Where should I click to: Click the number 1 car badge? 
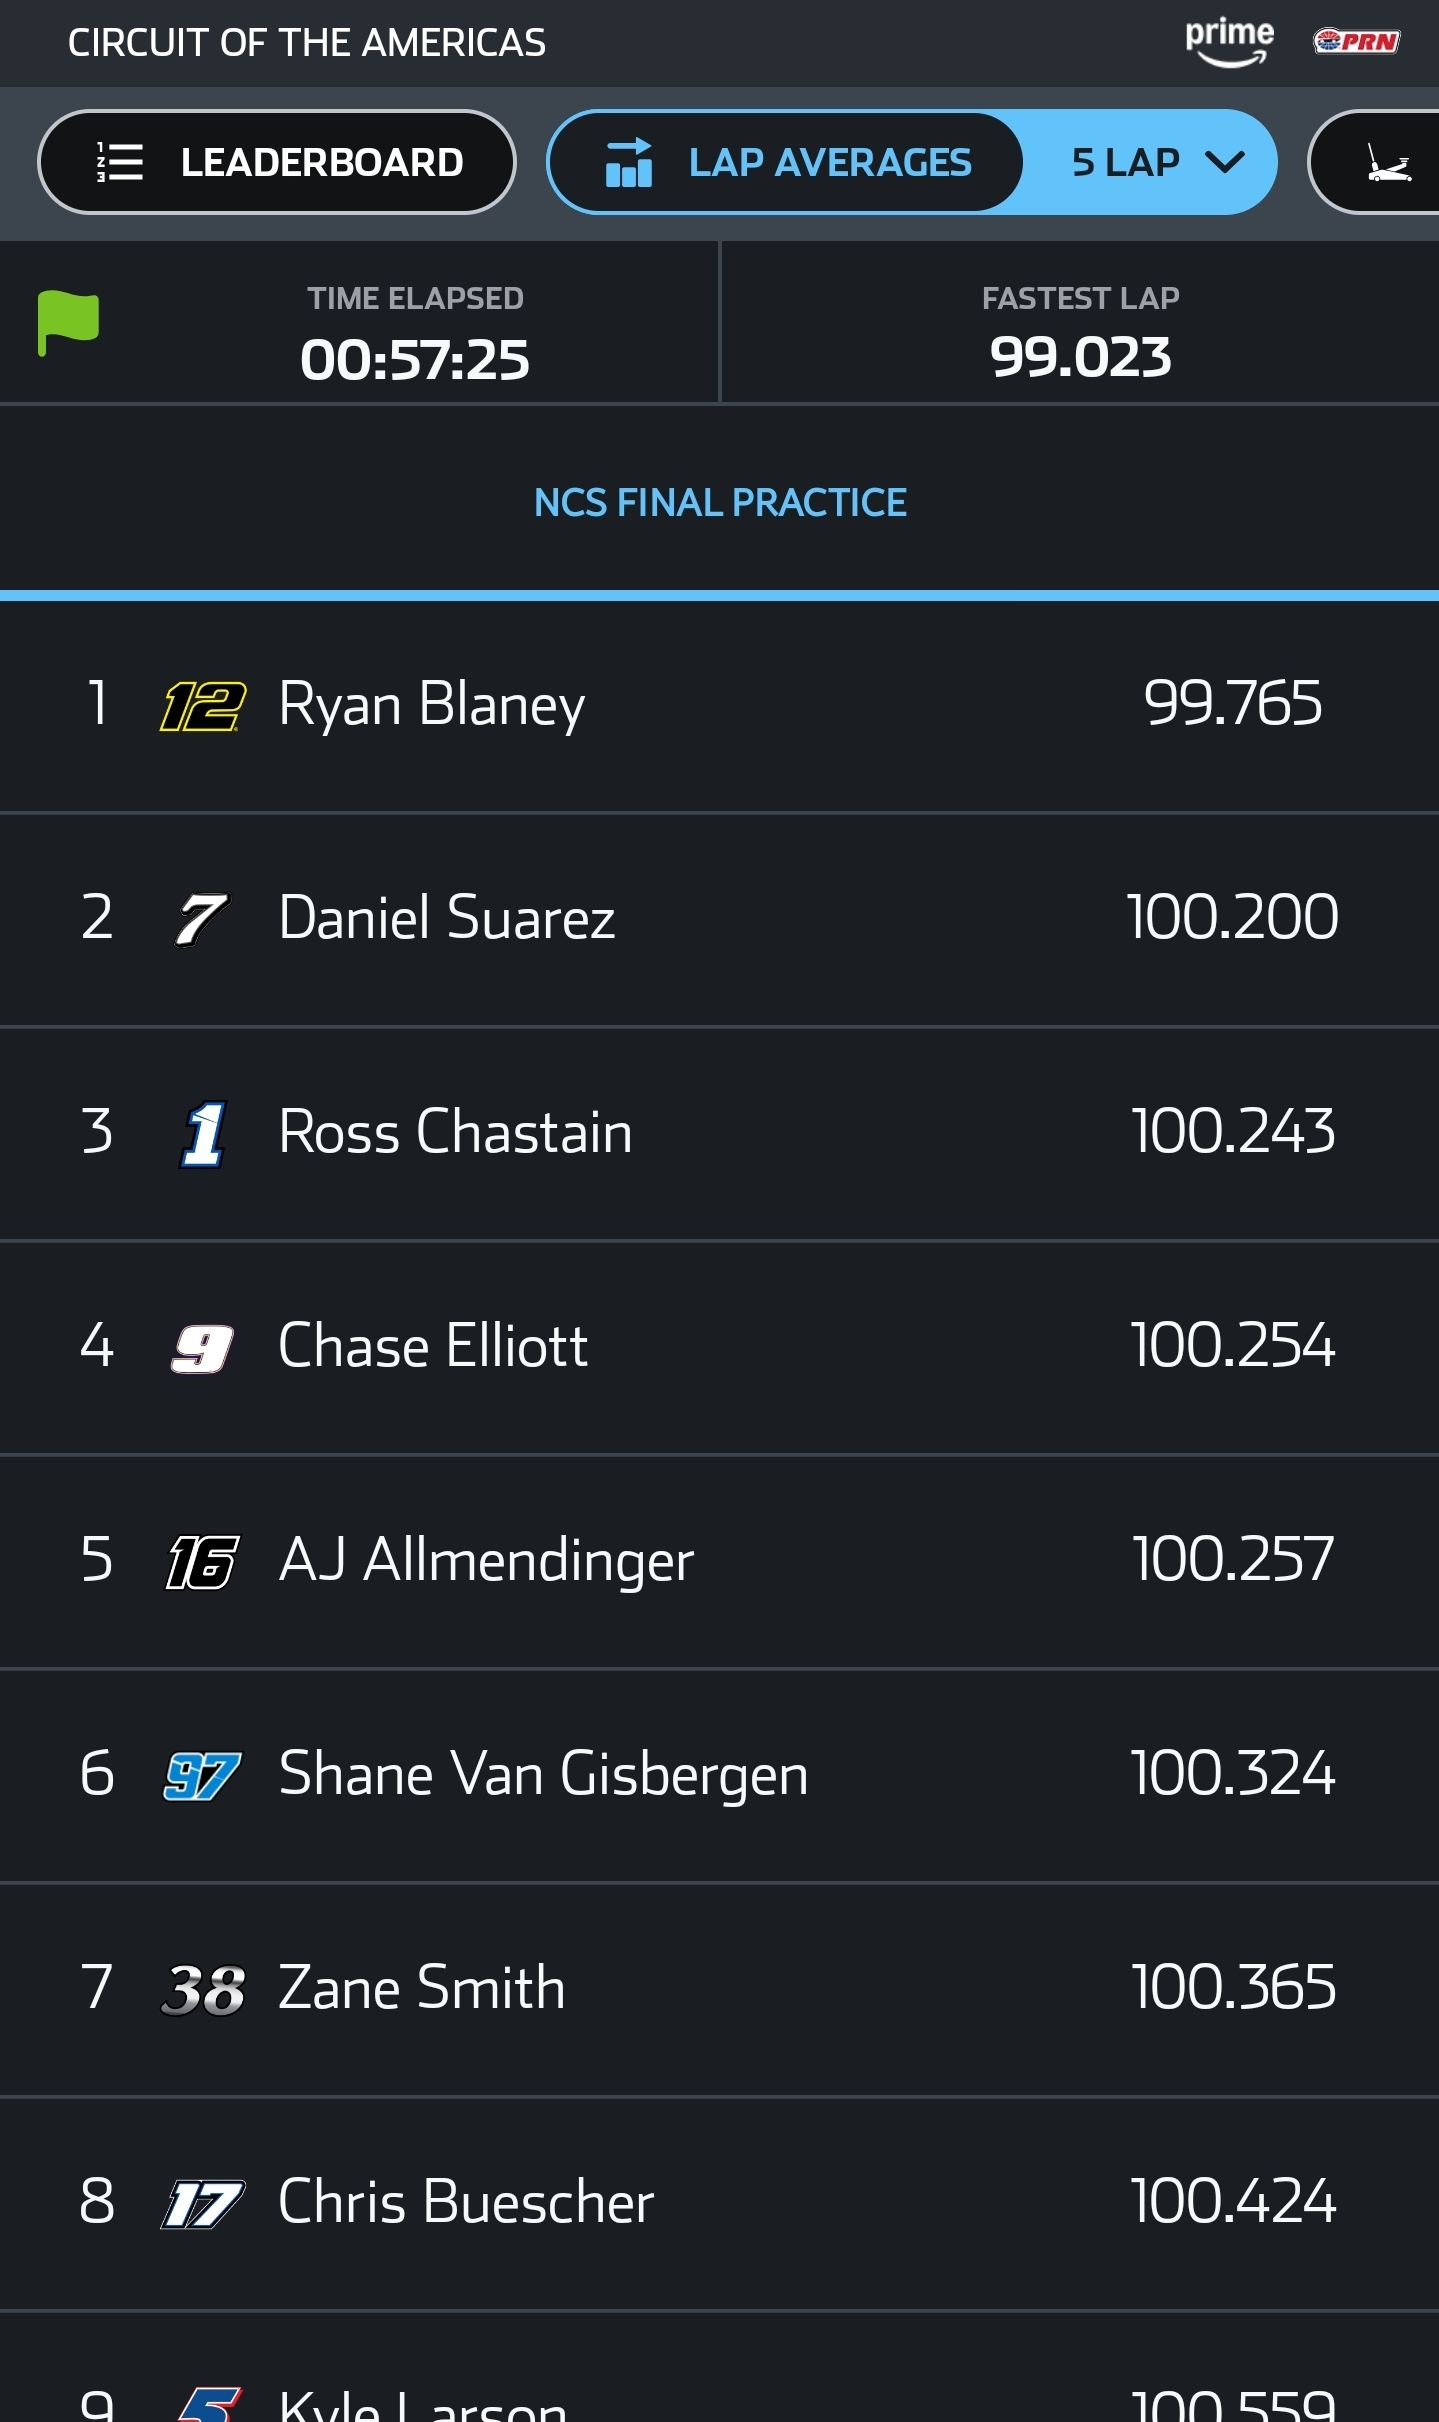205,1134
